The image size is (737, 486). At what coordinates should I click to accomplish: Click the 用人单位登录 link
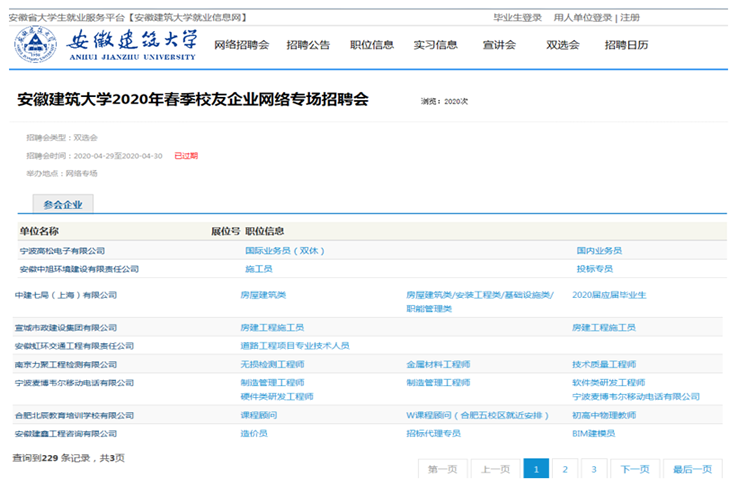(583, 17)
